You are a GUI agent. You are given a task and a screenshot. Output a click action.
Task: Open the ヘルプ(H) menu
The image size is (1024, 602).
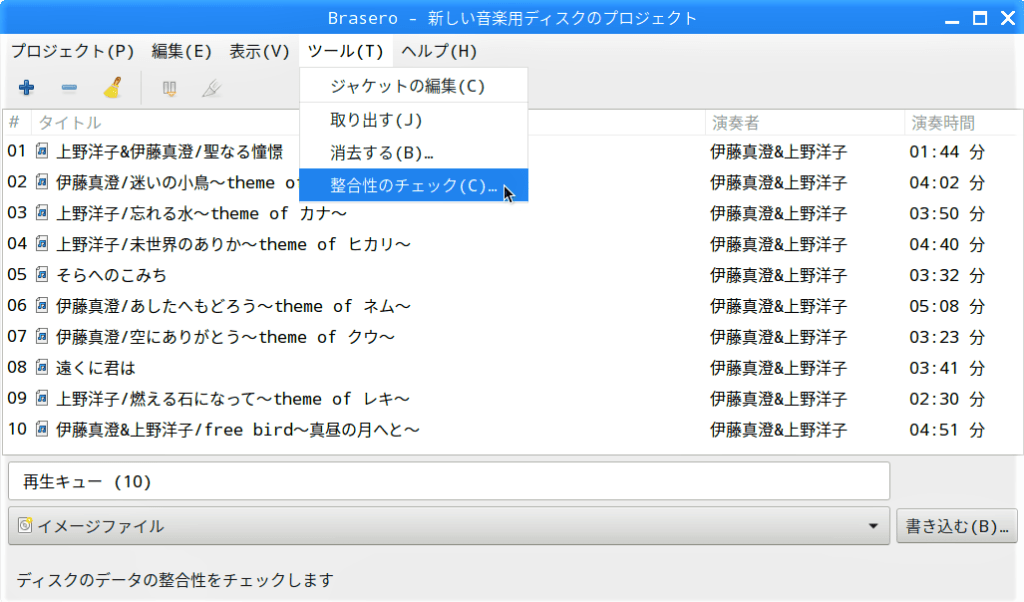(439, 51)
